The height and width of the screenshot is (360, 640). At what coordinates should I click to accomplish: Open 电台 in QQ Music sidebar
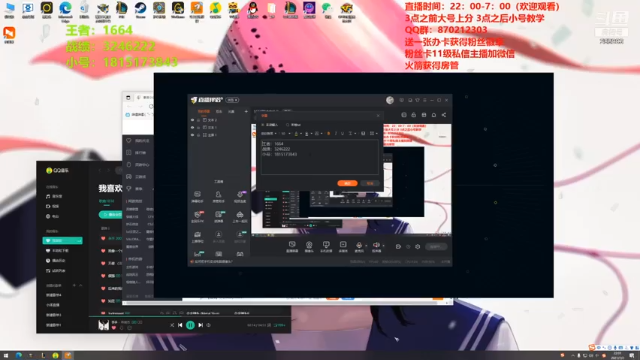point(53,216)
